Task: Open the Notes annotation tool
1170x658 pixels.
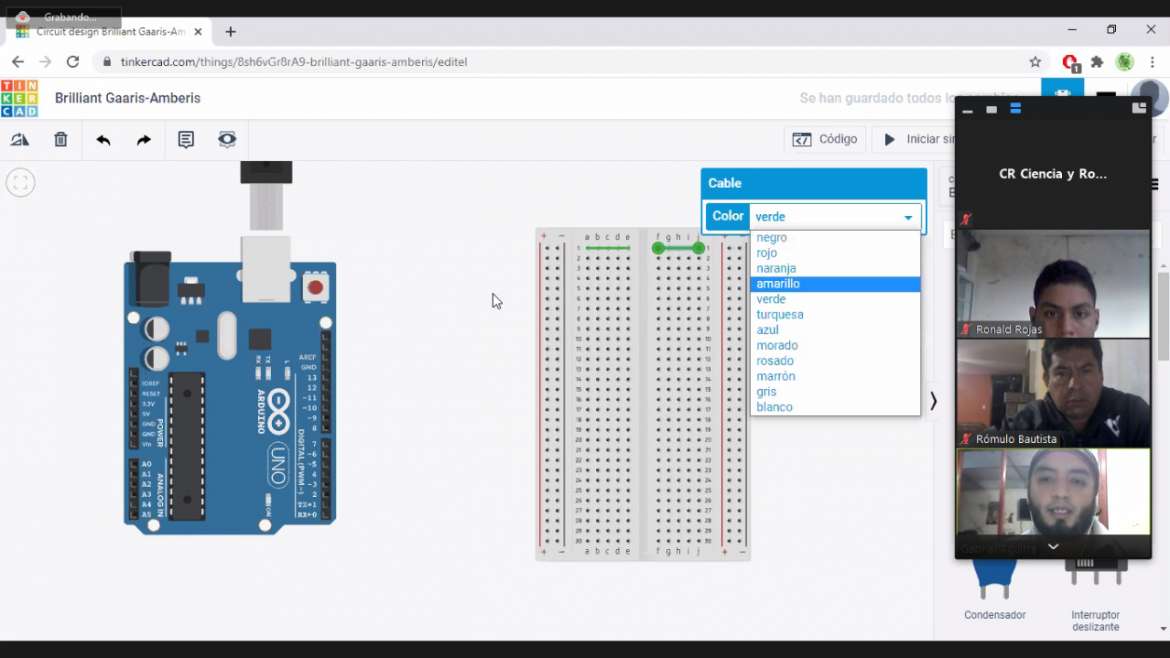Action: point(185,139)
